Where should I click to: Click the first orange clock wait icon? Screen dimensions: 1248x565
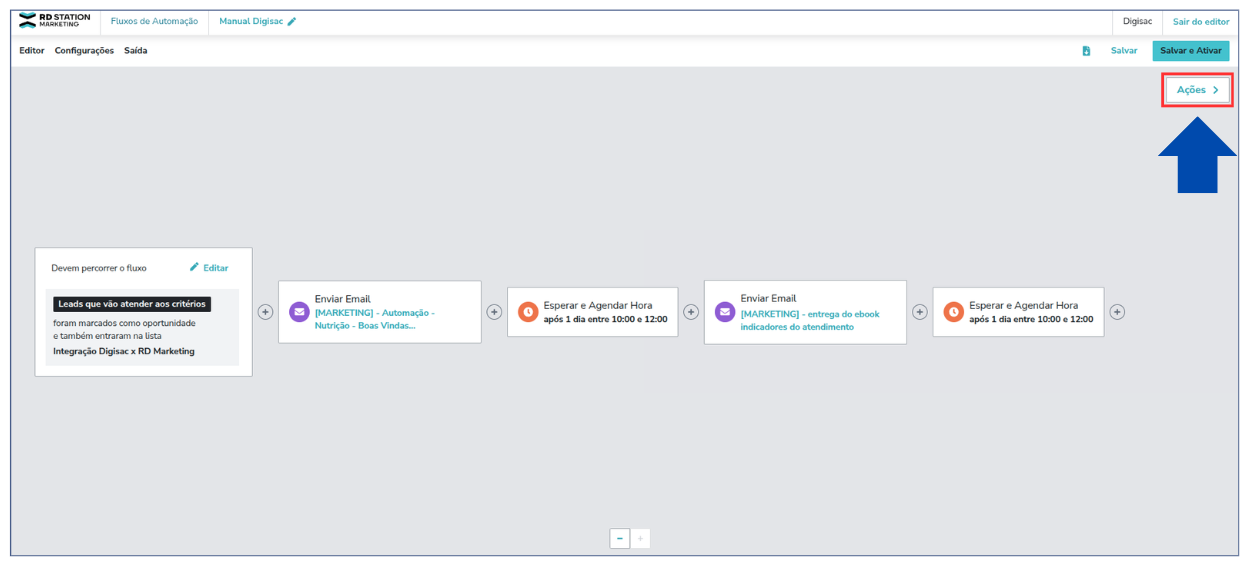pos(528,312)
